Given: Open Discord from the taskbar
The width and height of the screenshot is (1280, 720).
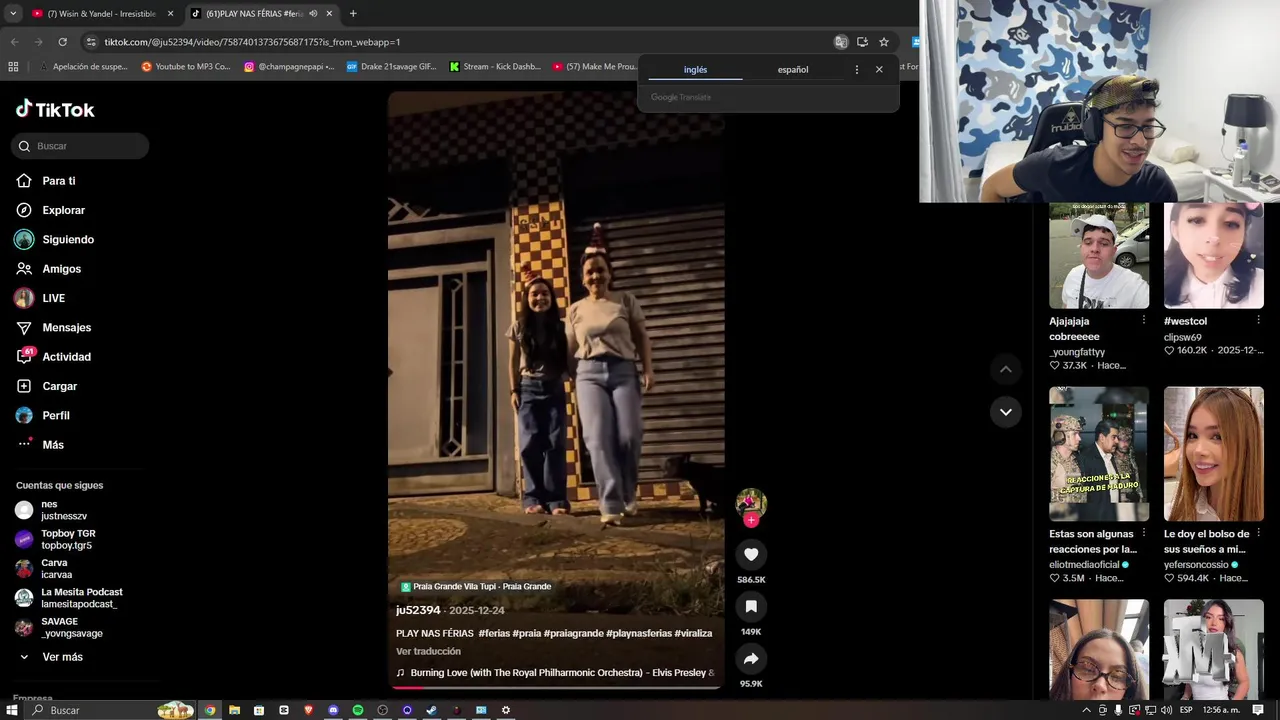Looking at the screenshot, I should 334,710.
